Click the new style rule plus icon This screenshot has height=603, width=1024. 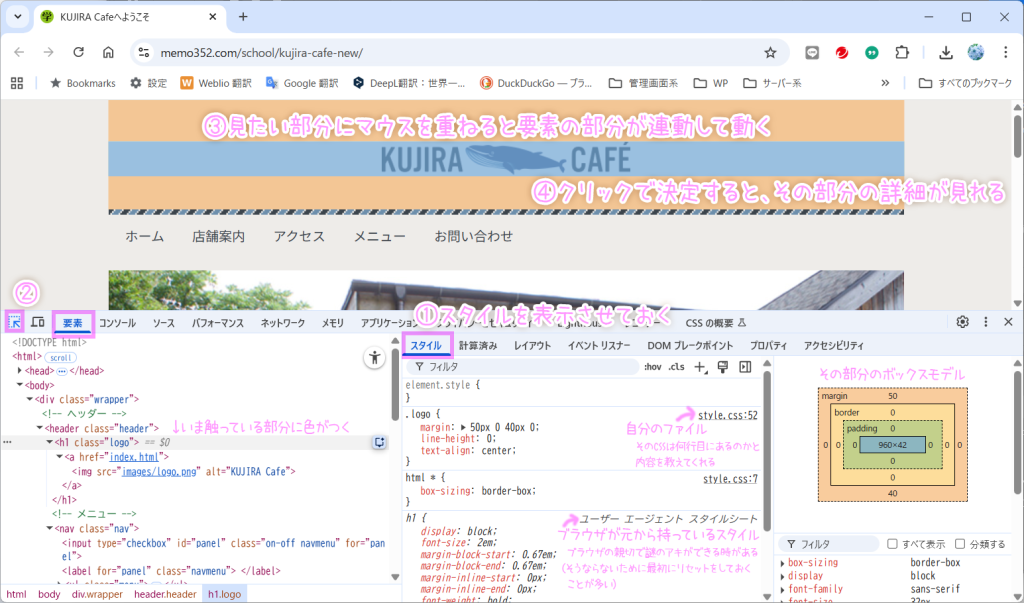[x=700, y=367]
